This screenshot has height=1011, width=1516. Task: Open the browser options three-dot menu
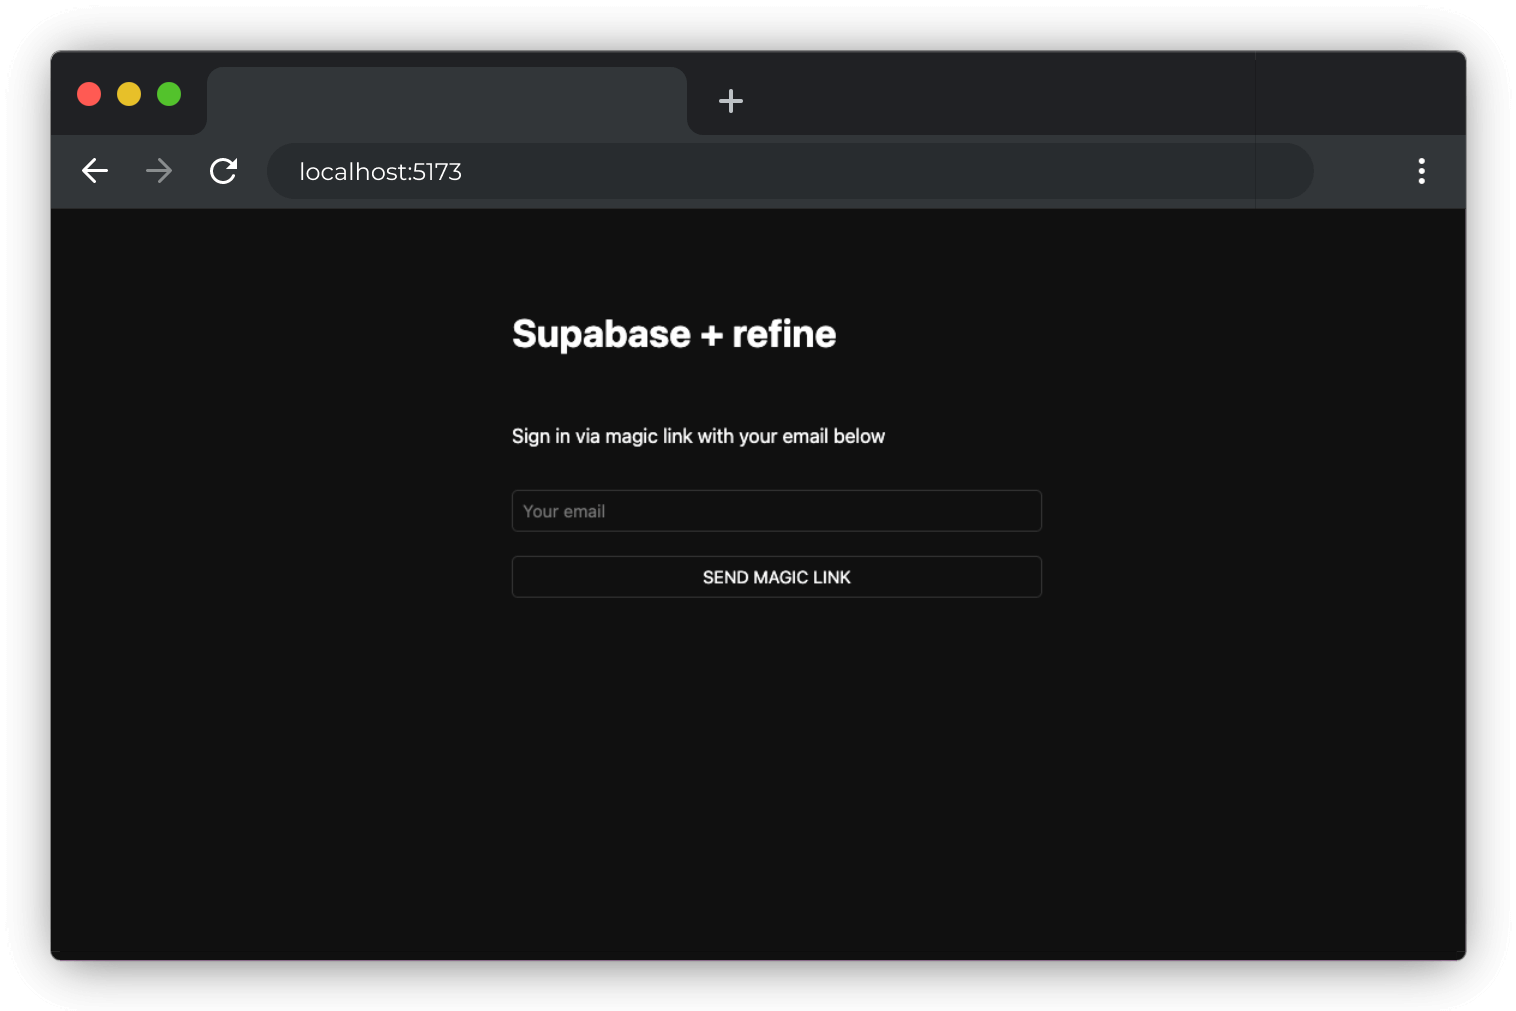point(1421,171)
